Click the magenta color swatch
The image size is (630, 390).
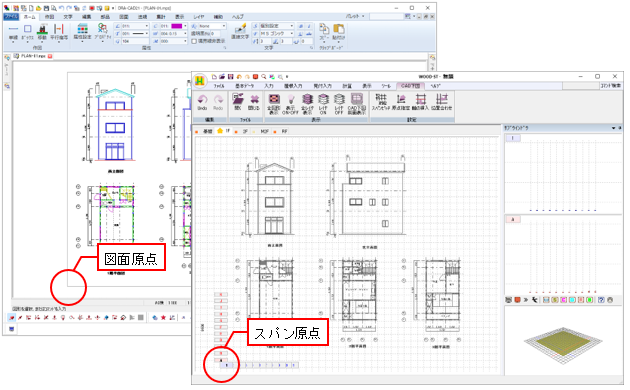[x=176, y=26]
